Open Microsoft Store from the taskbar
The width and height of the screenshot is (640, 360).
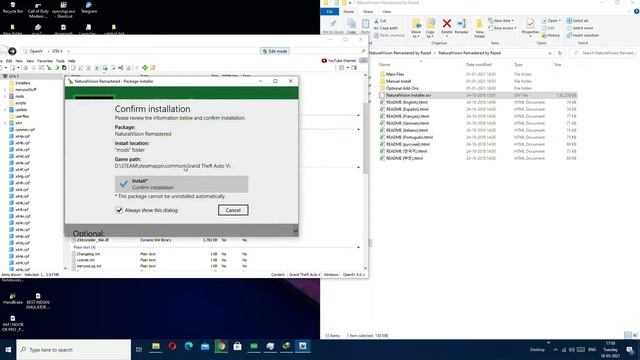pyautogui.click(x=238, y=347)
